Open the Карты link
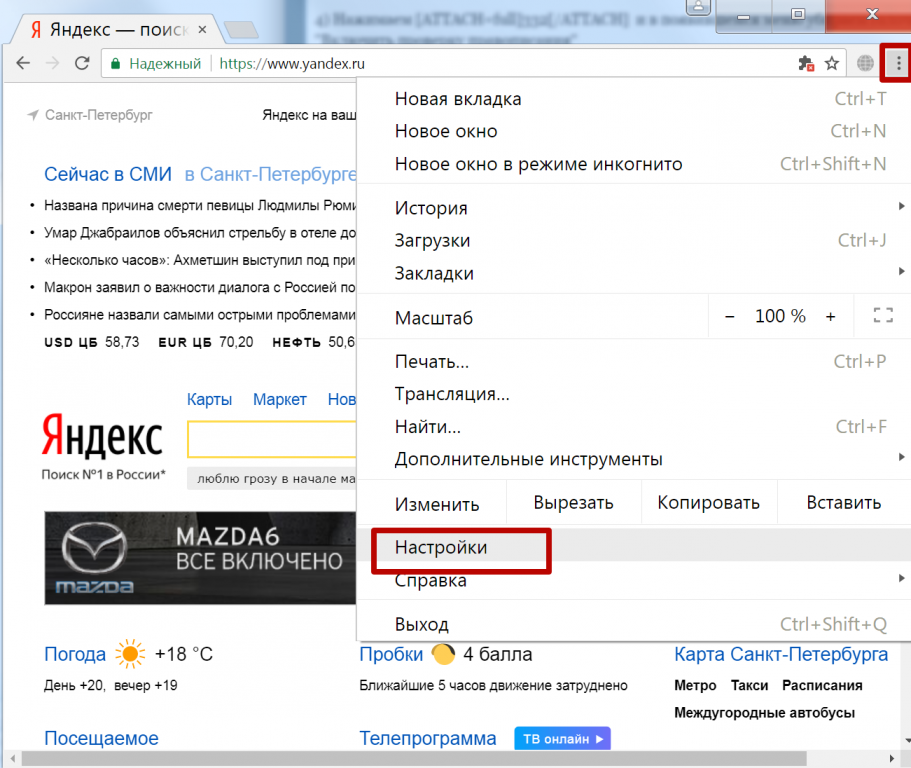The image size is (911, 768). 209,399
